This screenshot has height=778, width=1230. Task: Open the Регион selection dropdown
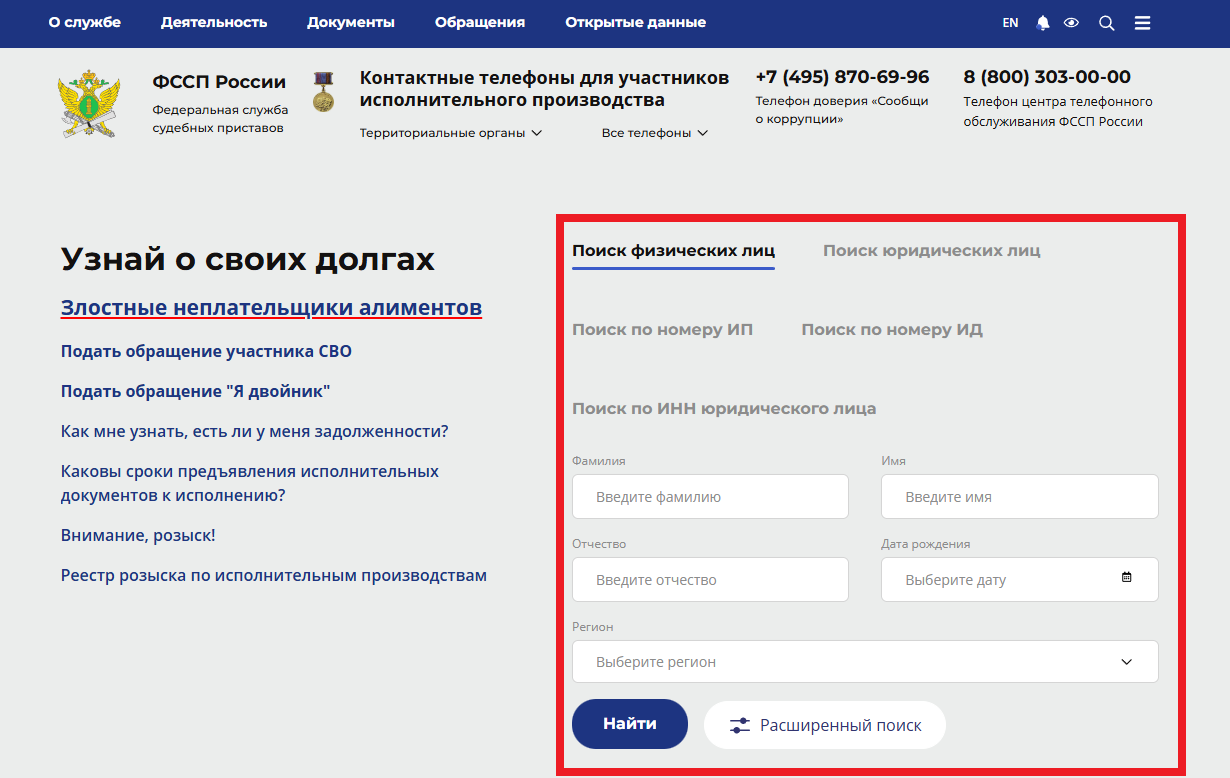click(865, 661)
